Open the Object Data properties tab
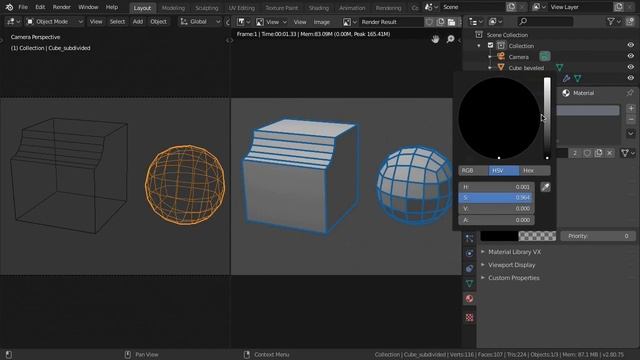Screen dimensions: 640x360 pos(469,284)
